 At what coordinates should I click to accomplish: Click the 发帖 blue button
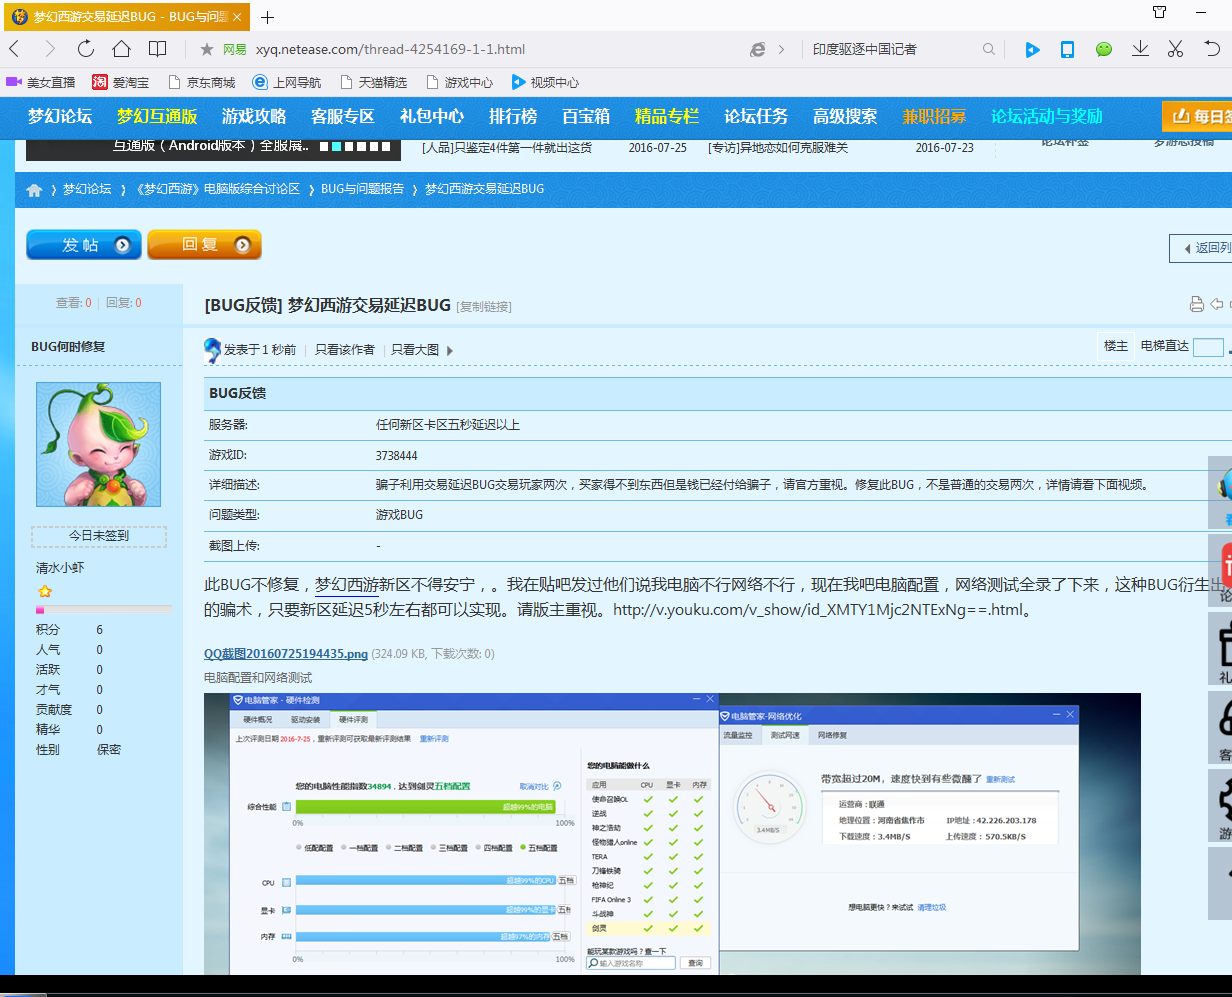tap(84, 245)
